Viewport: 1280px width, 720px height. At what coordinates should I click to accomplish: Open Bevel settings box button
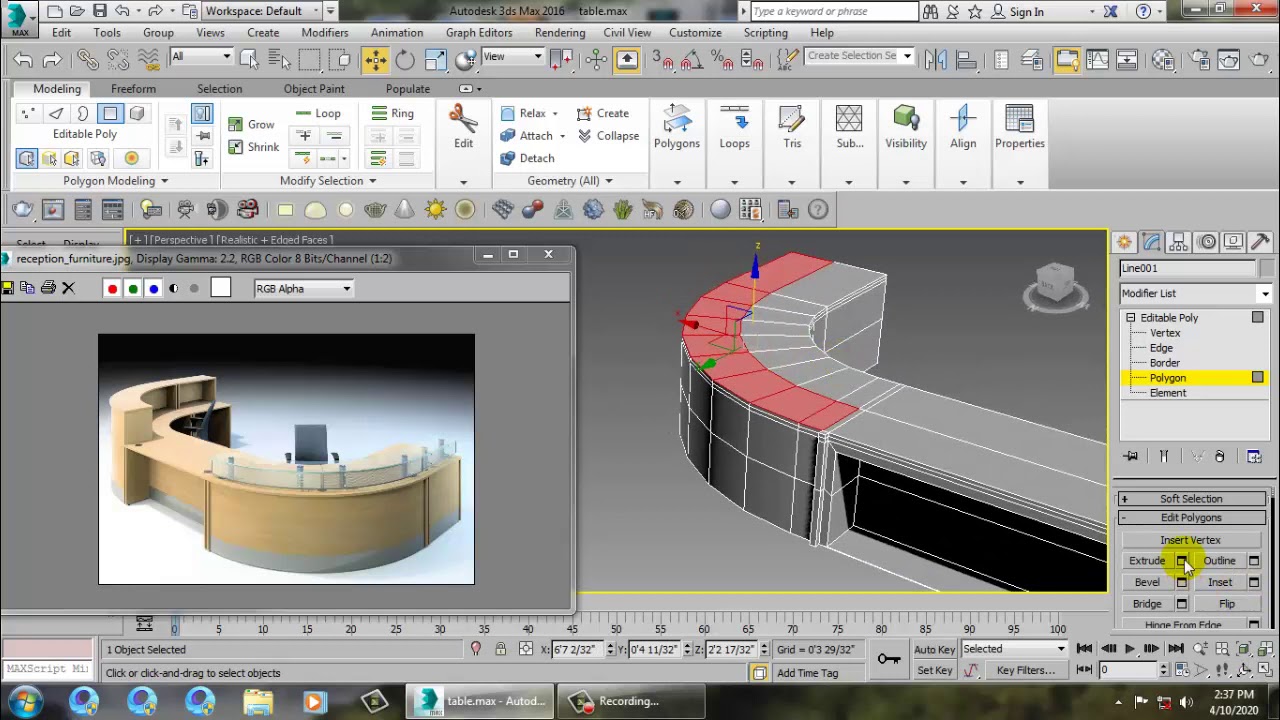point(1181,583)
